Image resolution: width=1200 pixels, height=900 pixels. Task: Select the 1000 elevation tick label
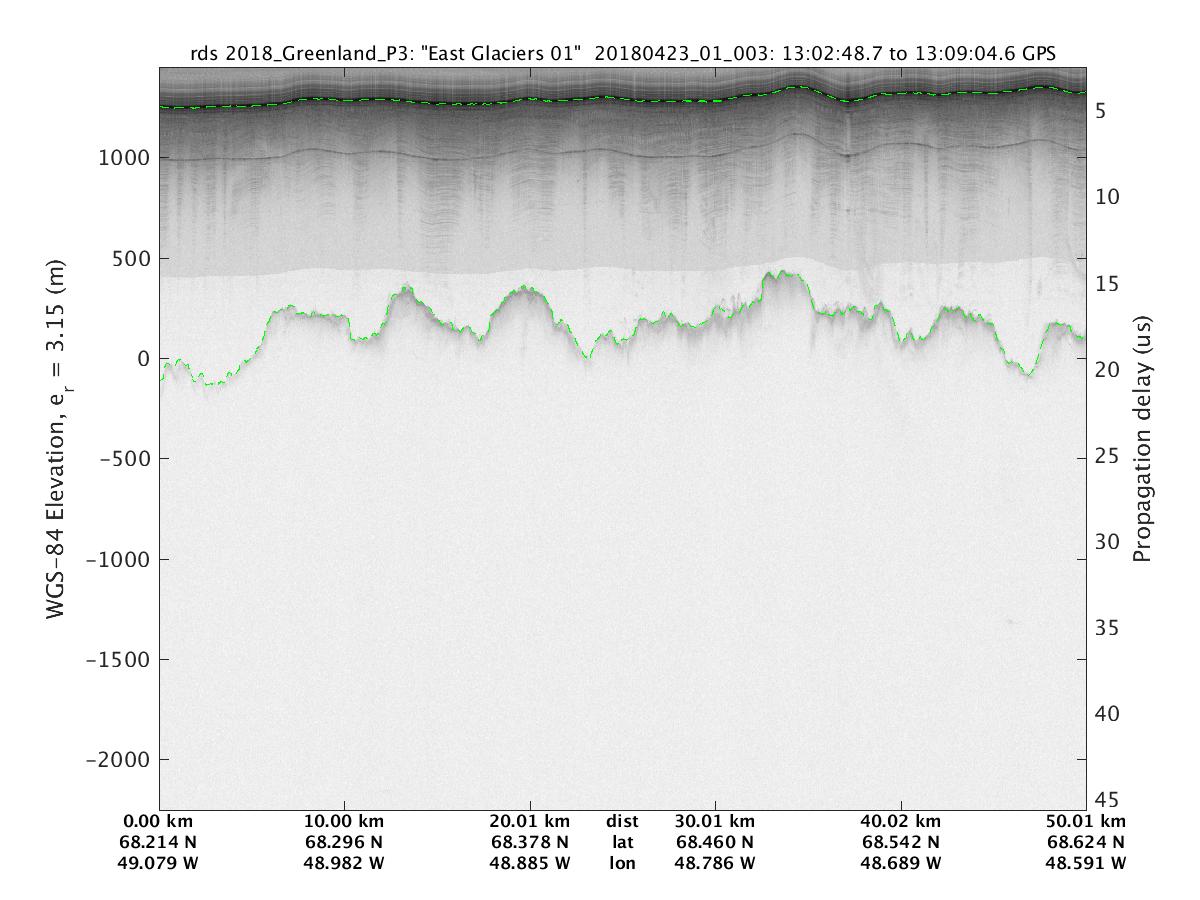pos(125,158)
